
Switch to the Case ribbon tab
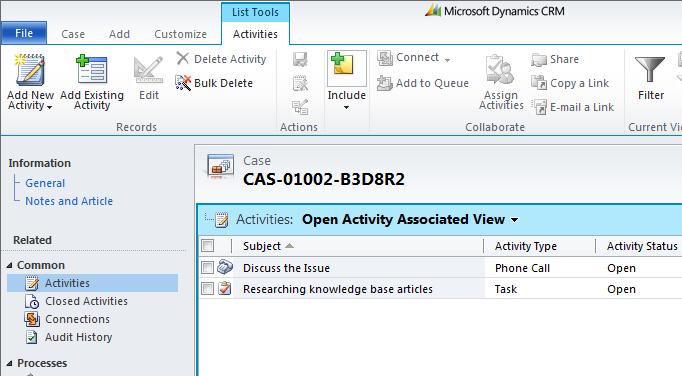pyautogui.click(x=73, y=34)
